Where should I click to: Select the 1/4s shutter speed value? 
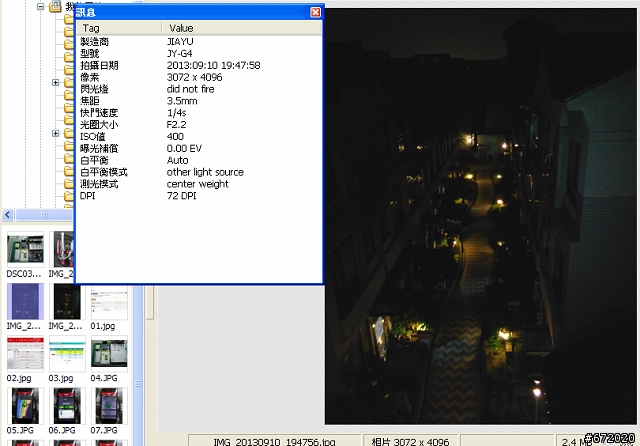click(176, 113)
